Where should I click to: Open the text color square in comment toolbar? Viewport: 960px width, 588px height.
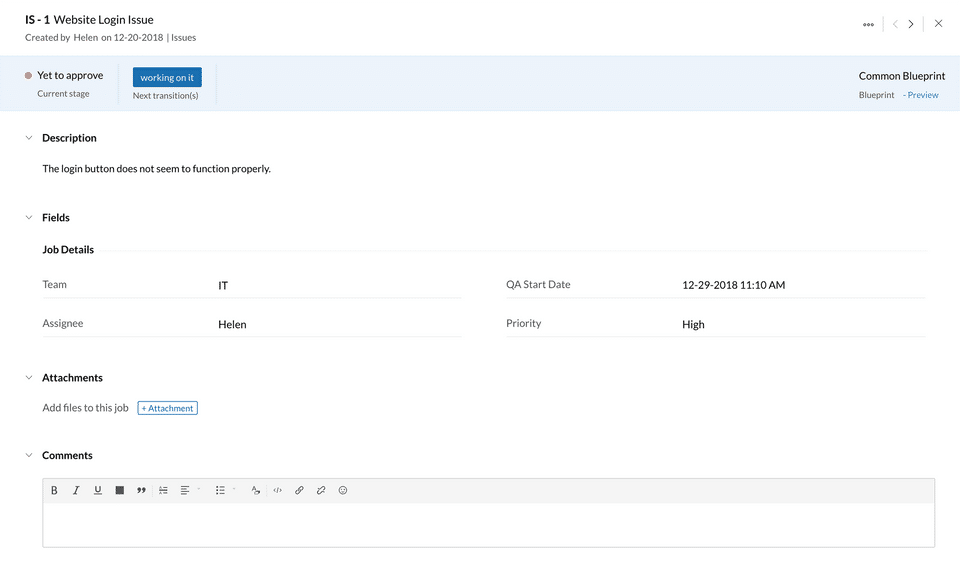click(119, 490)
